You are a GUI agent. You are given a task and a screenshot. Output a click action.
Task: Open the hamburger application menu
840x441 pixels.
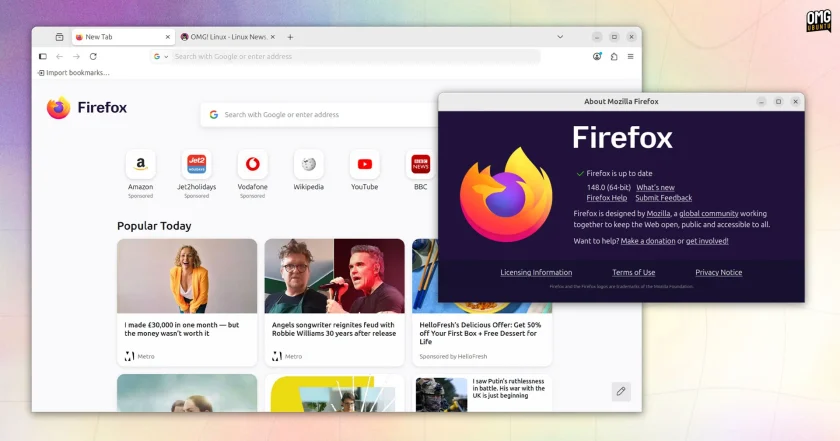(x=631, y=56)
